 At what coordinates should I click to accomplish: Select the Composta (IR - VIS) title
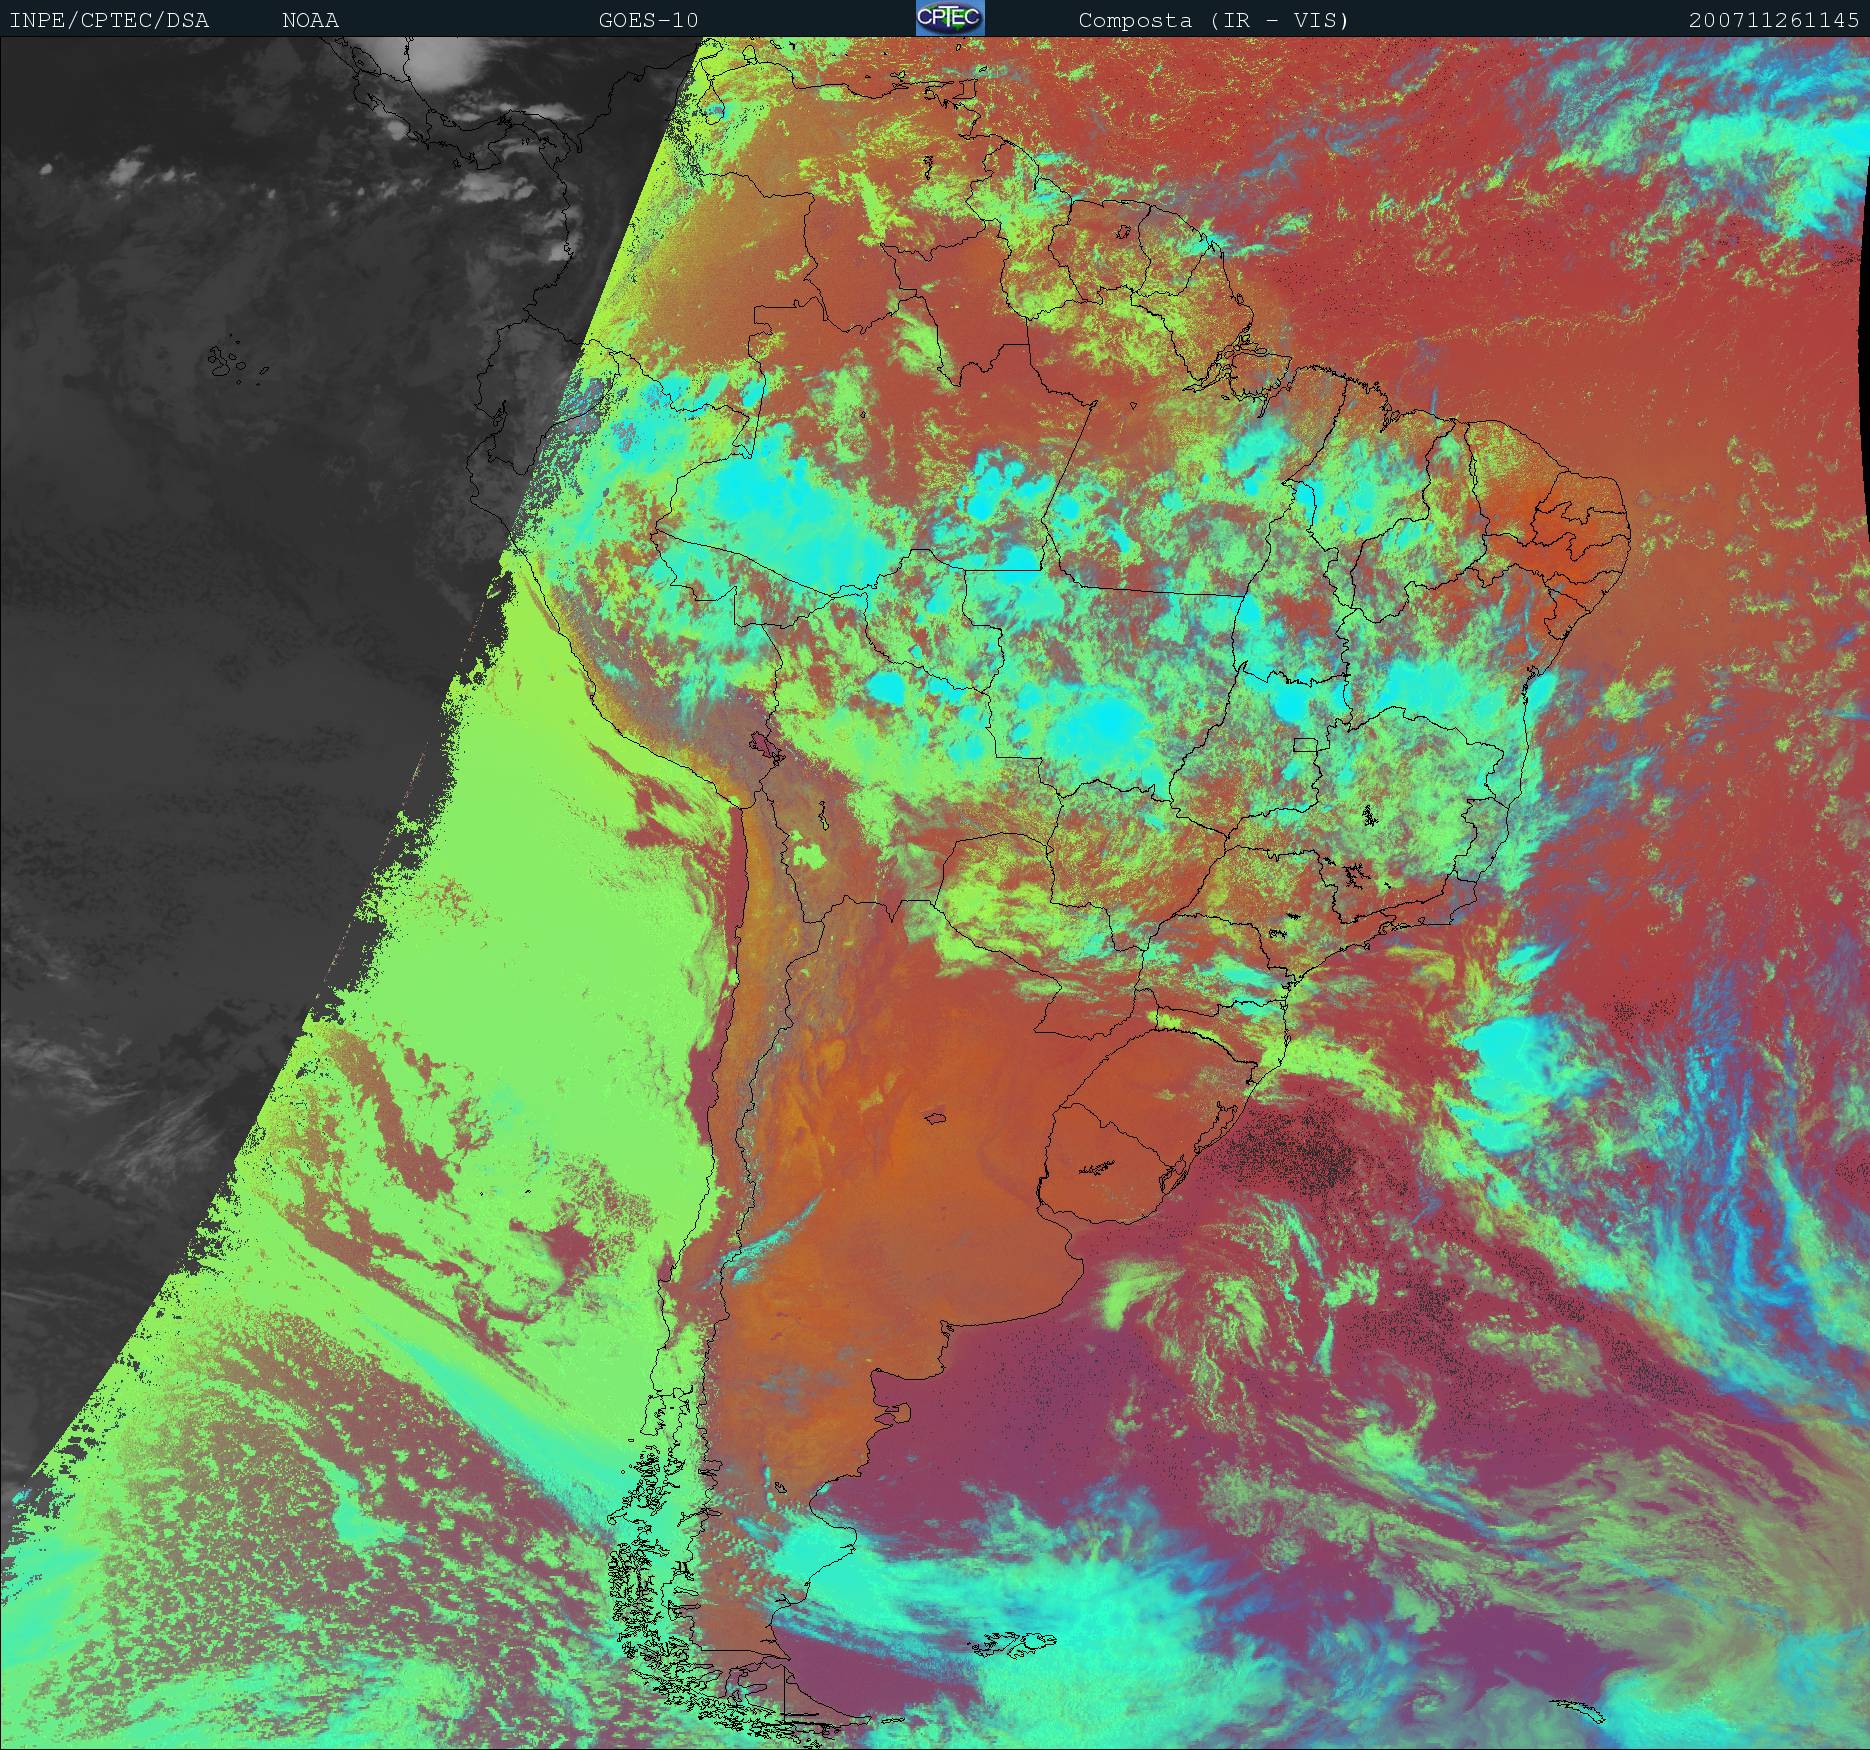point(1214,20)
